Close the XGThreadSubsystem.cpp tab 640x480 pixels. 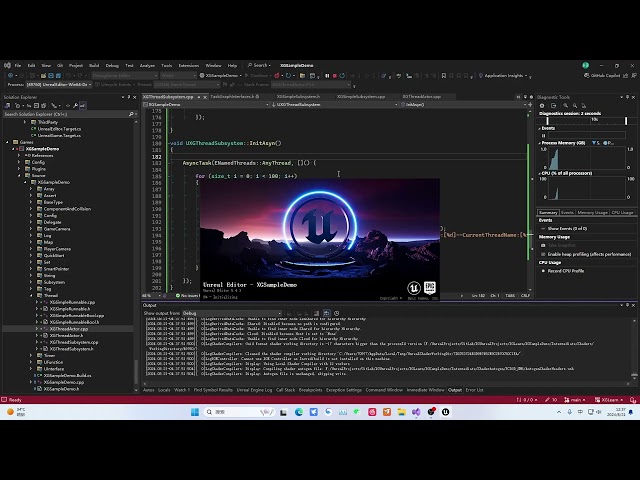(205, 97)
